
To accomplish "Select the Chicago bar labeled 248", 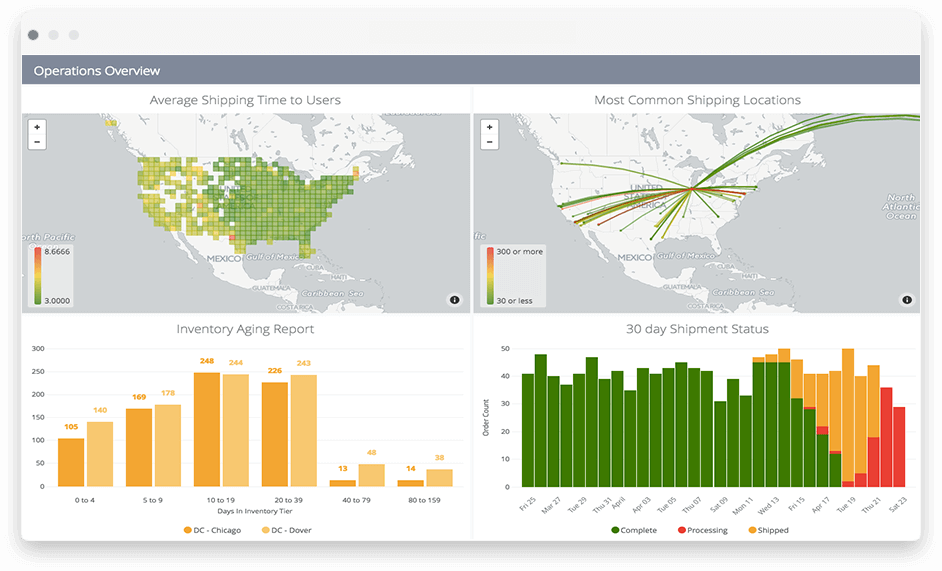I will click(x=207, y=429).
